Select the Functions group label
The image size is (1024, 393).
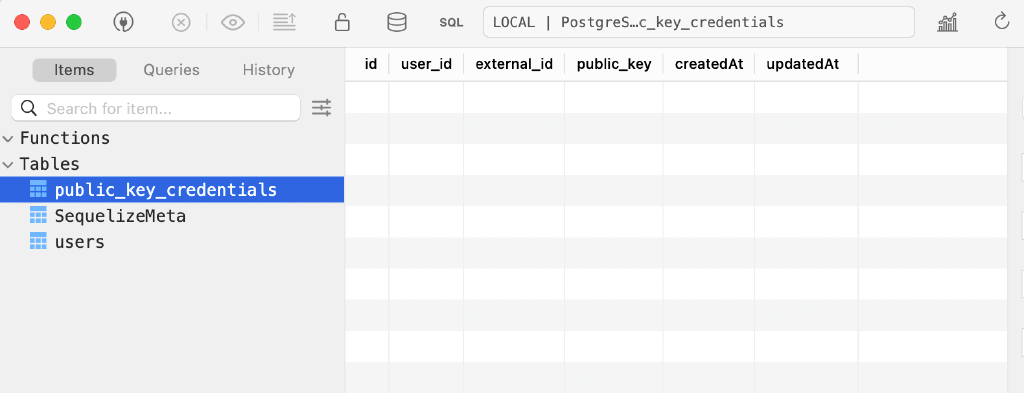65,138
